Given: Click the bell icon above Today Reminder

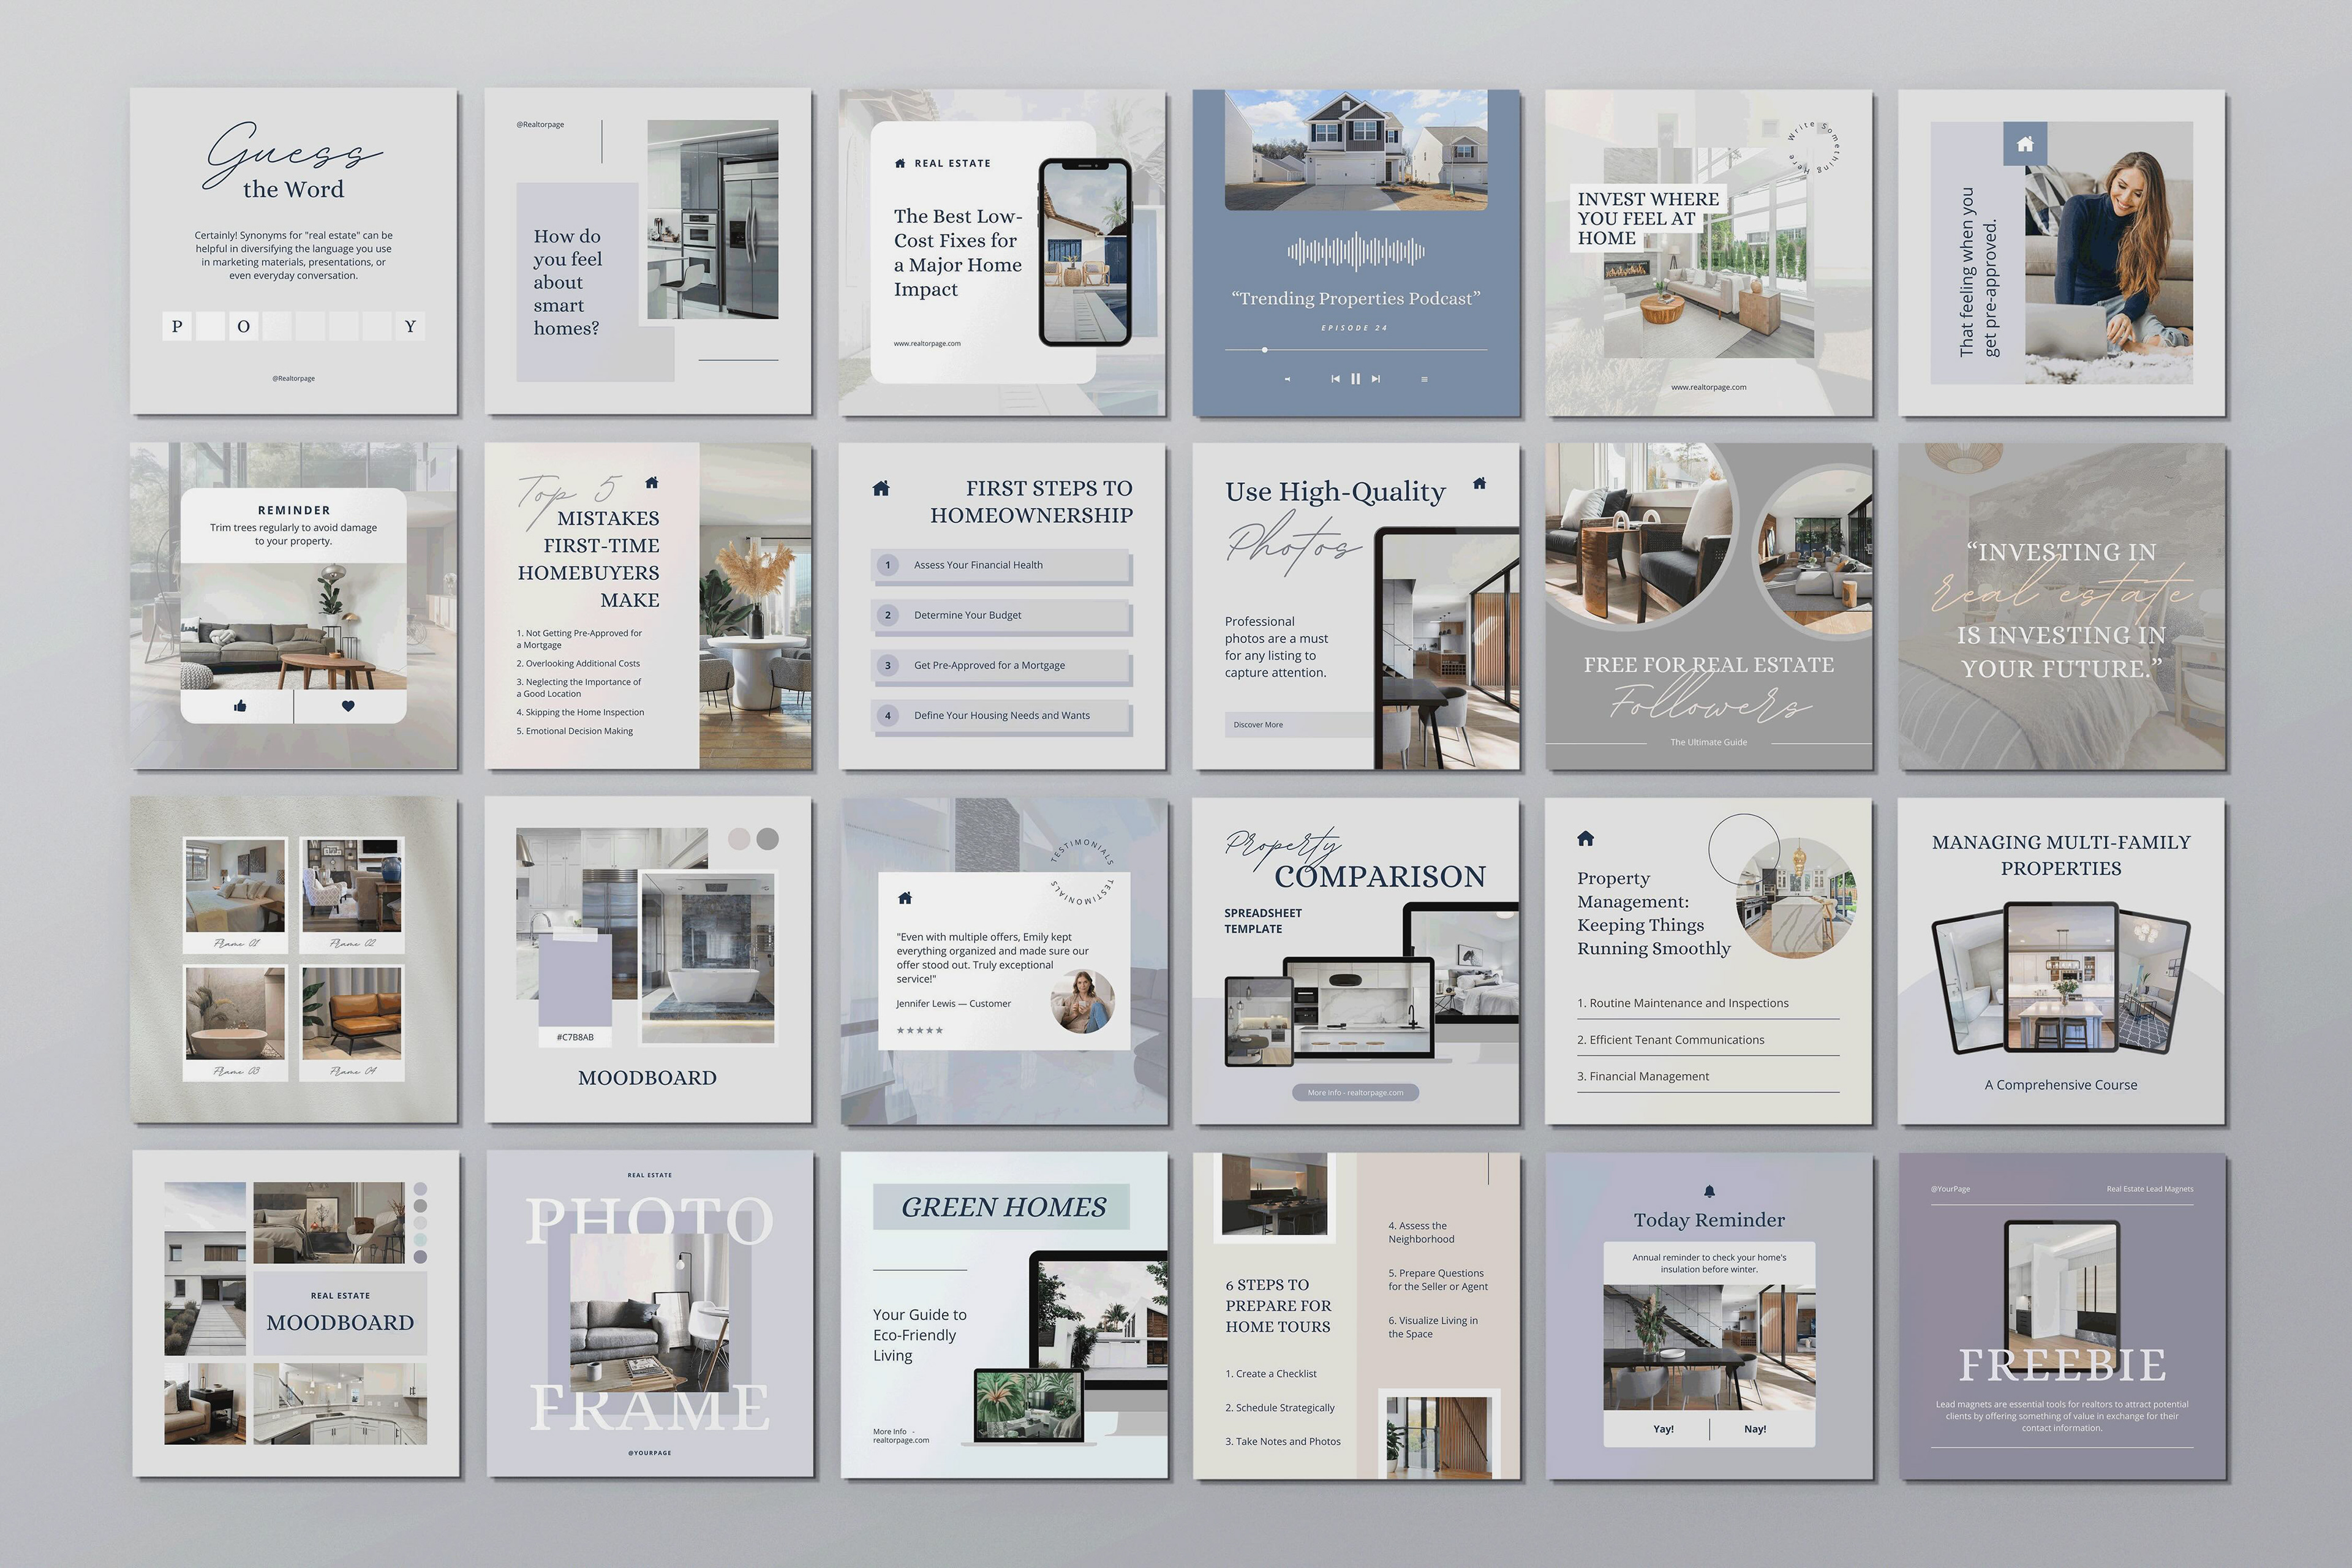Looking at the screenshot, I should pos(1709,1191).
